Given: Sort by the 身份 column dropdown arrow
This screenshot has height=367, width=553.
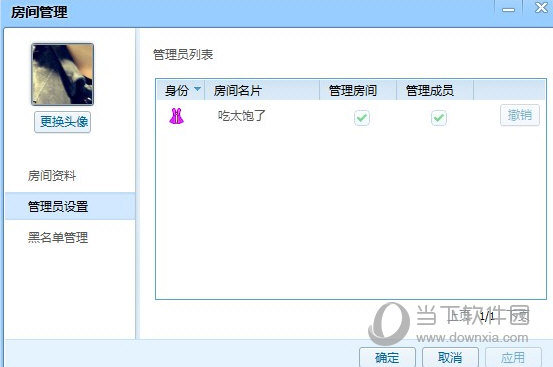Looking at the screenshot, I should 198,89.
